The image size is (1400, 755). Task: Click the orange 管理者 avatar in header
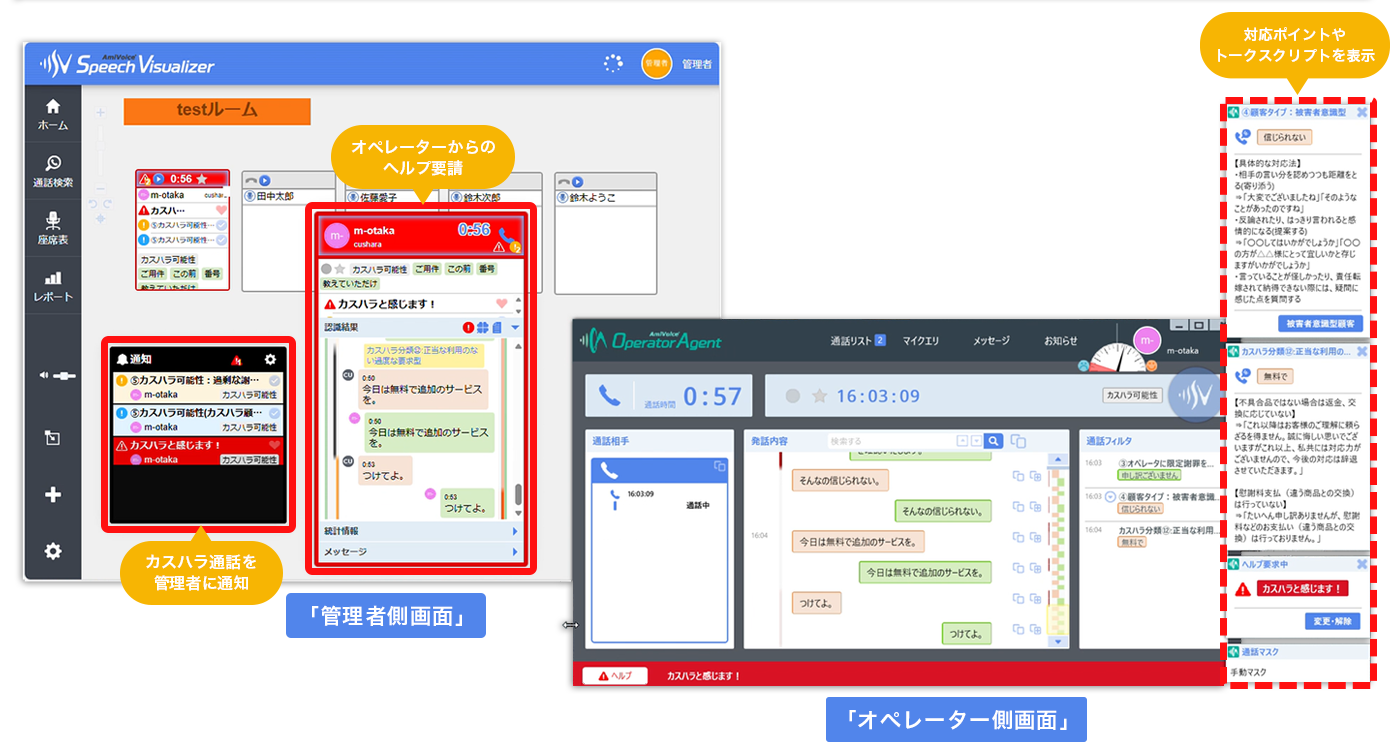(x=656, y=63)
